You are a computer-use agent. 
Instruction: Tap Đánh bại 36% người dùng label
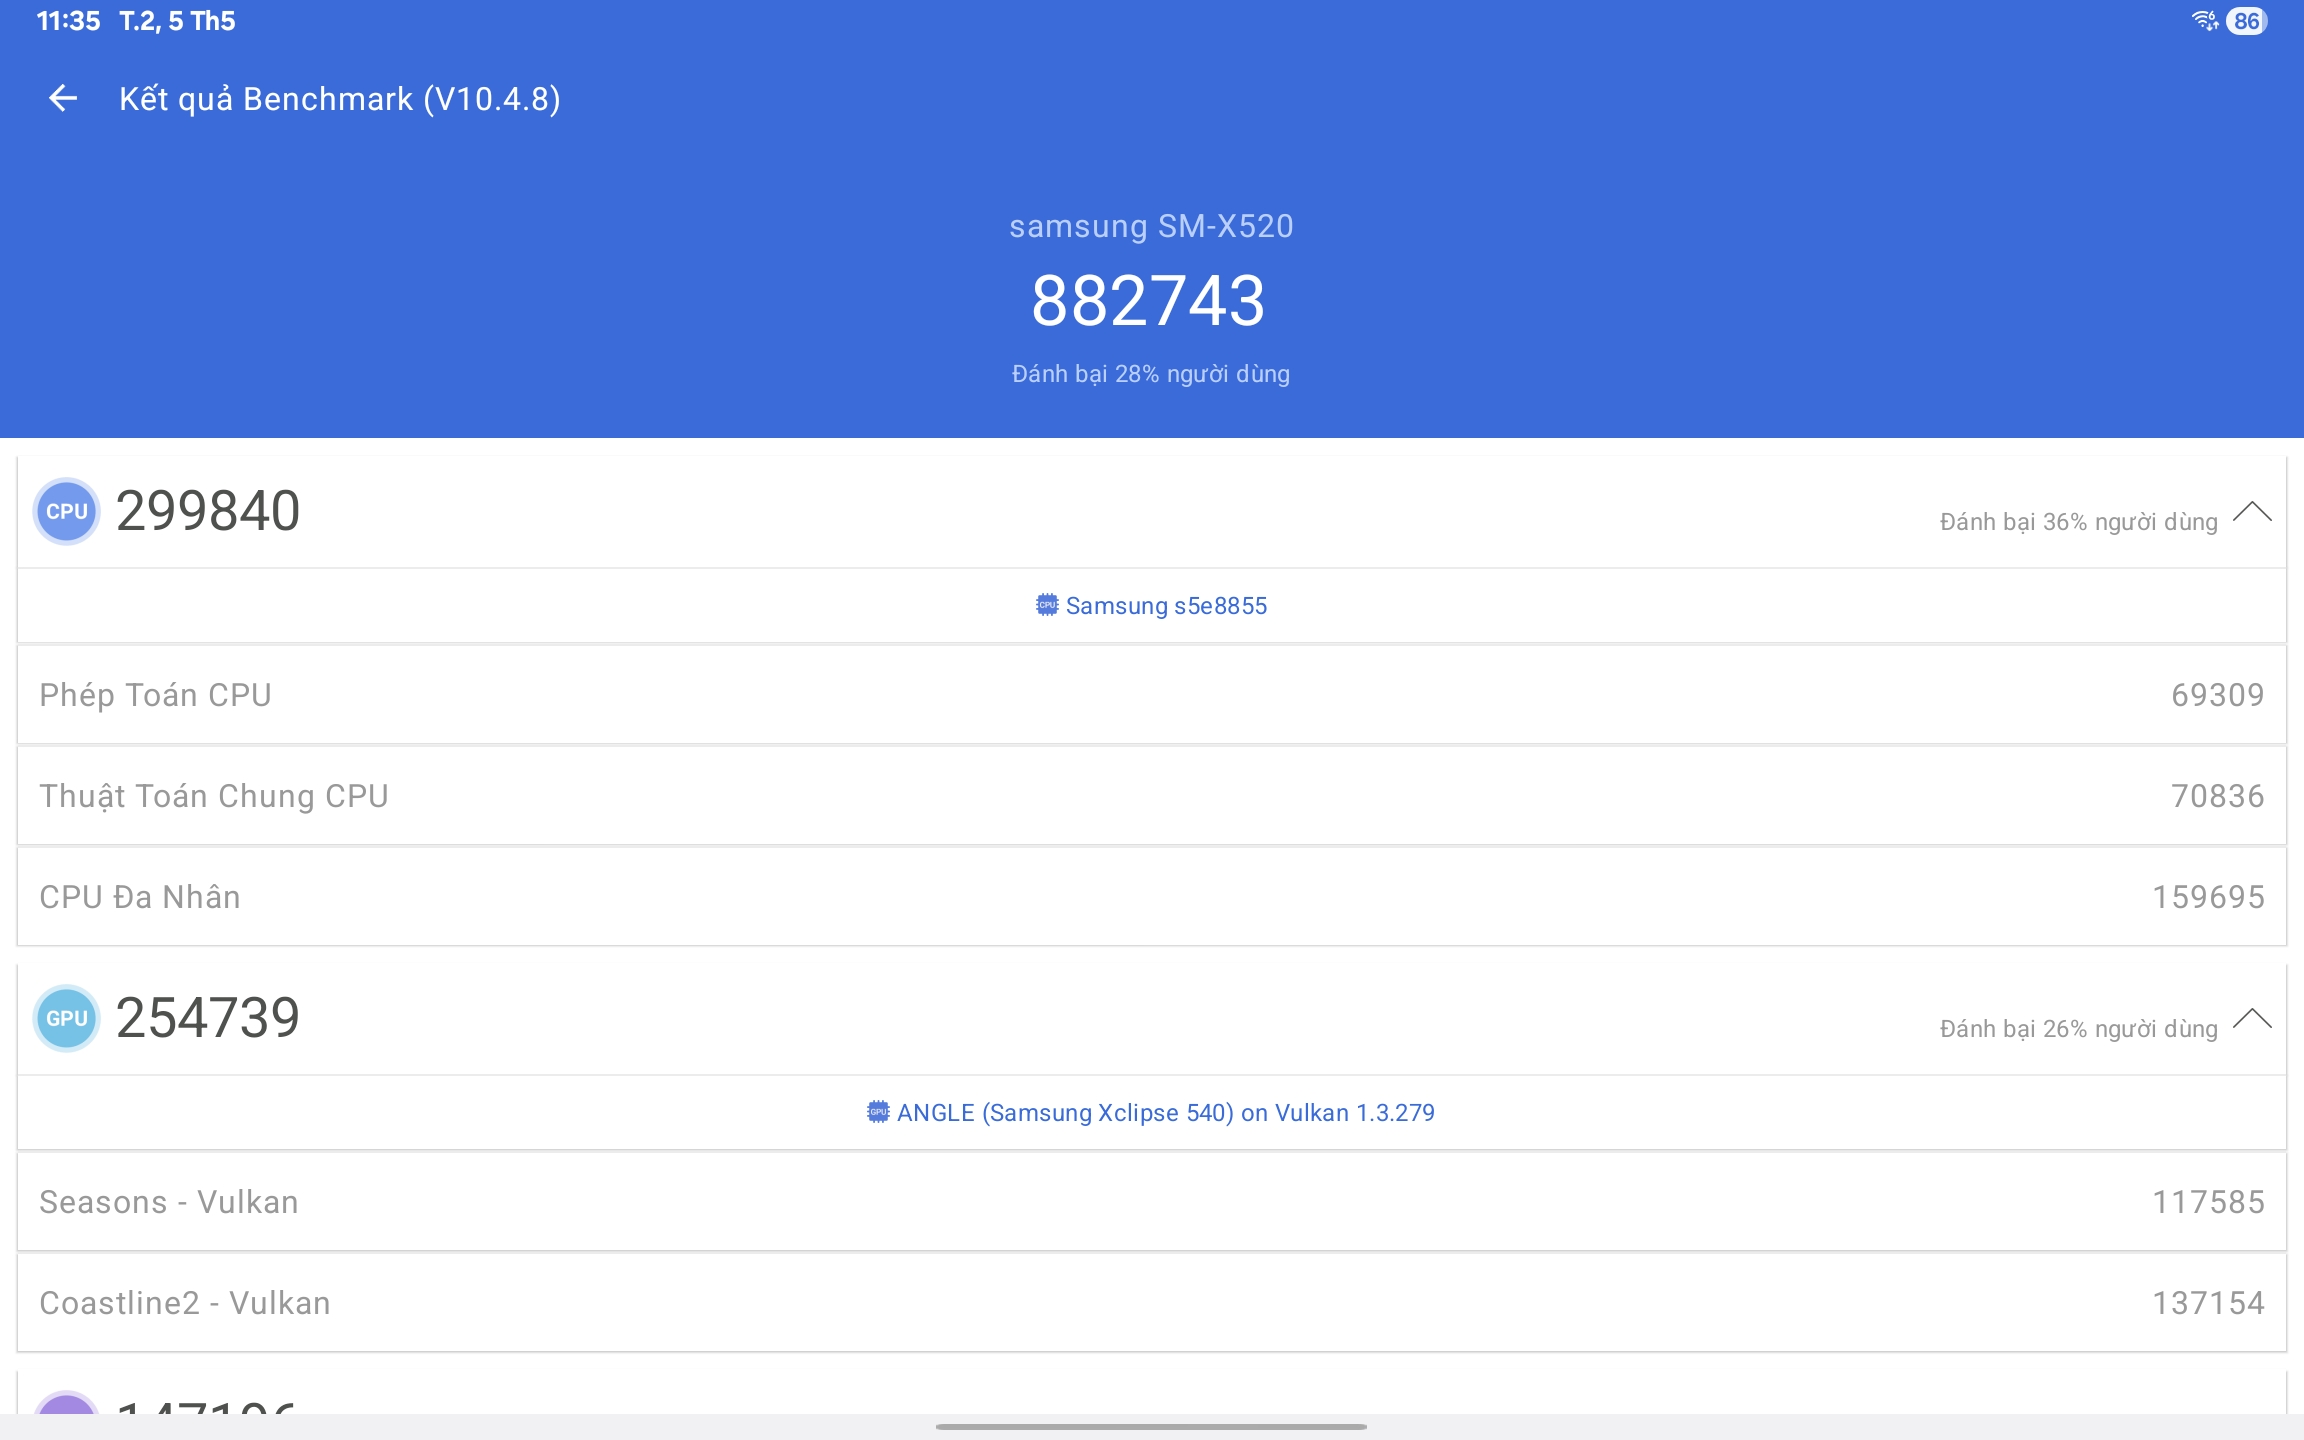[x=2079, y=522]
